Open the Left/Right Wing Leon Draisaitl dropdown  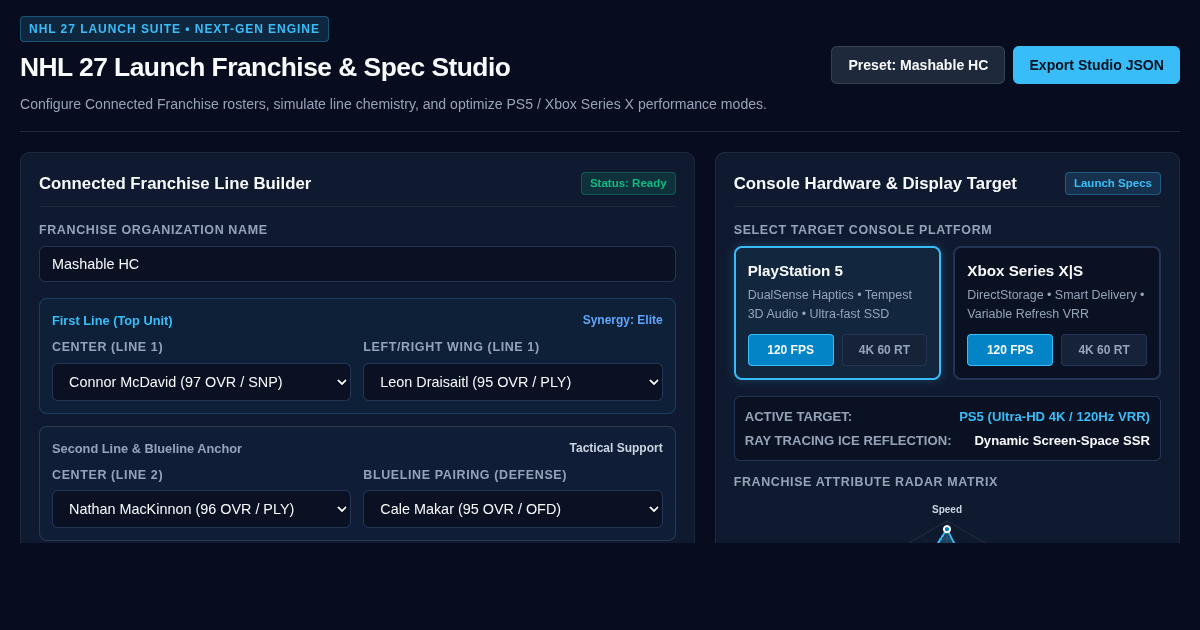[x=513, y=382]
